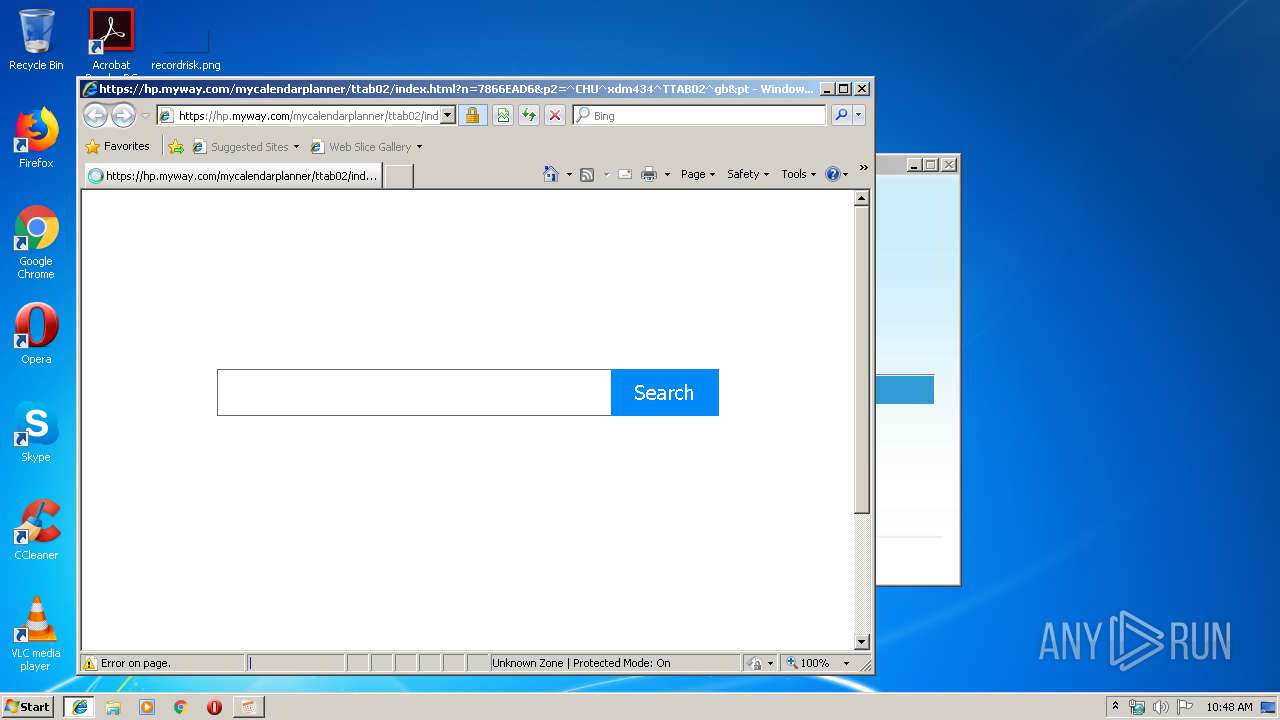Open the Recycle Bin desktop icon
This screenshot has height=720, width=1280.
[36, 40]
